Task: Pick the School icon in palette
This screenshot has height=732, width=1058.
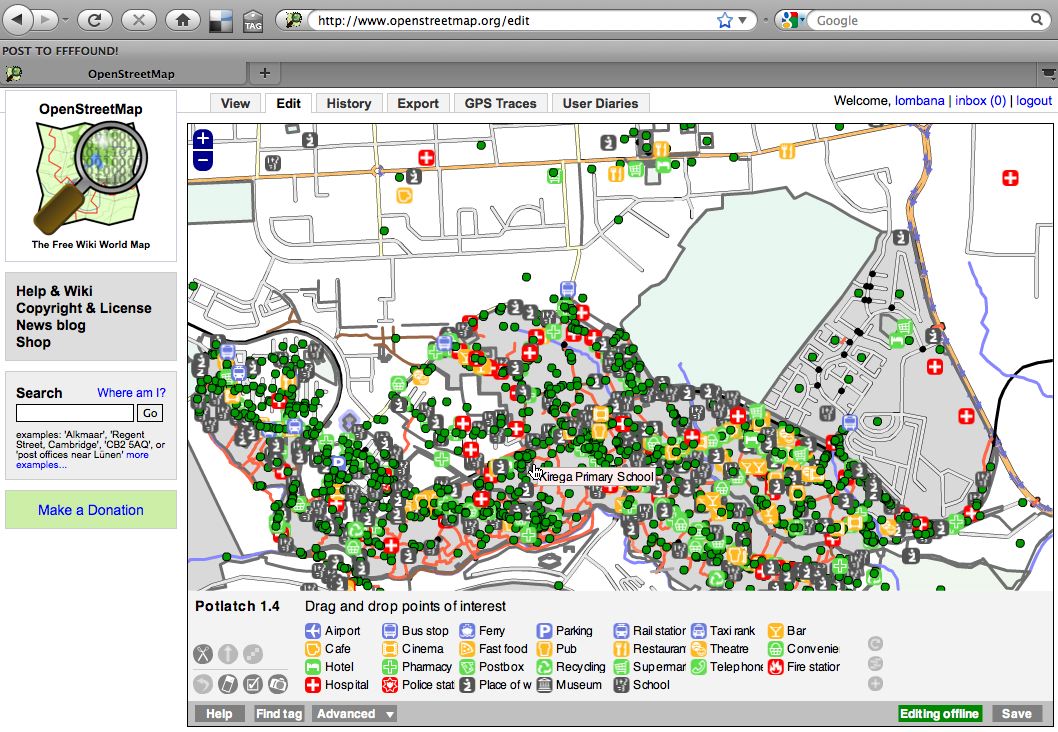Action: tap(621, 685)
